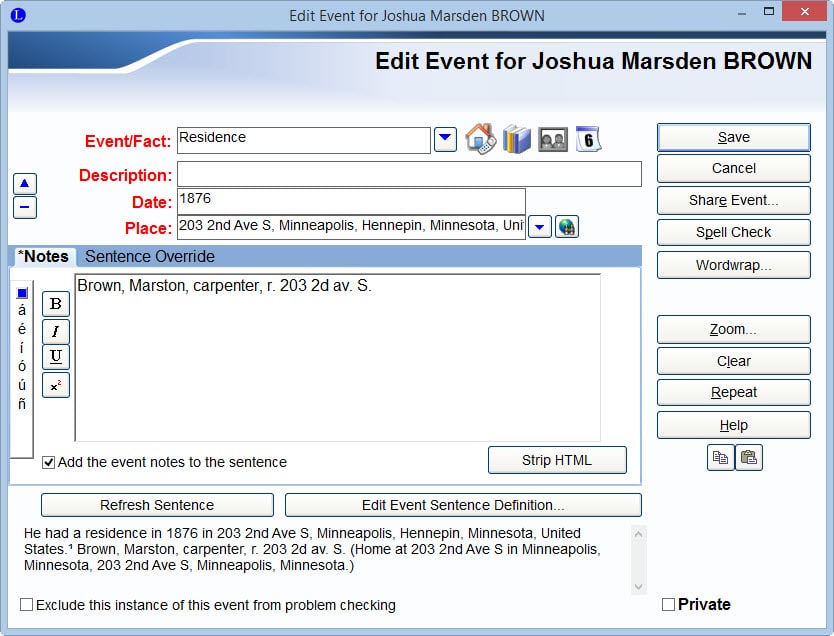Image resolution: width=834 pixels, height=636 pixels.
Task: Open the Event/Fact dropdown arrow
Action: tap(445, 139)
